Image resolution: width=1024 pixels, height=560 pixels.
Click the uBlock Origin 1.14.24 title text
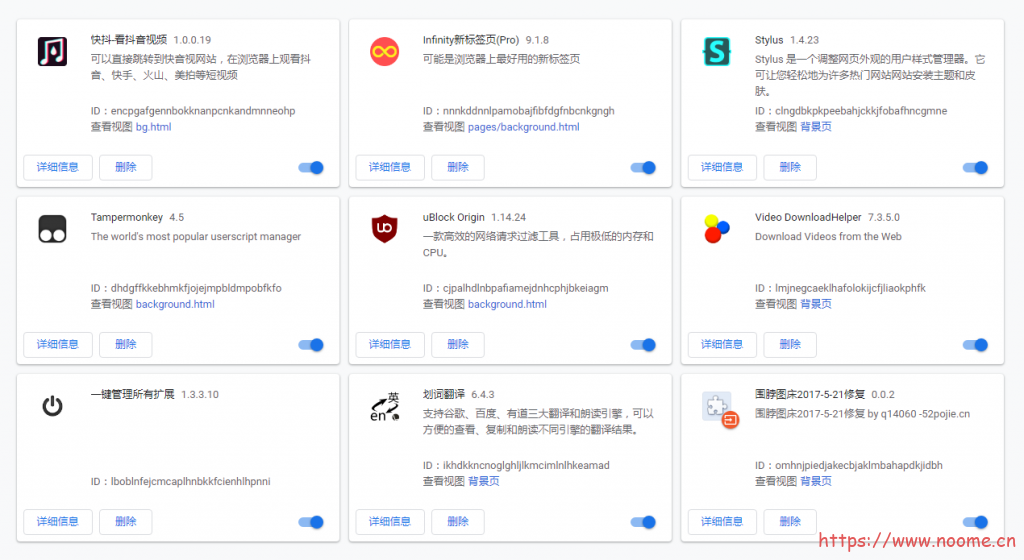click(x=474, y=217)
